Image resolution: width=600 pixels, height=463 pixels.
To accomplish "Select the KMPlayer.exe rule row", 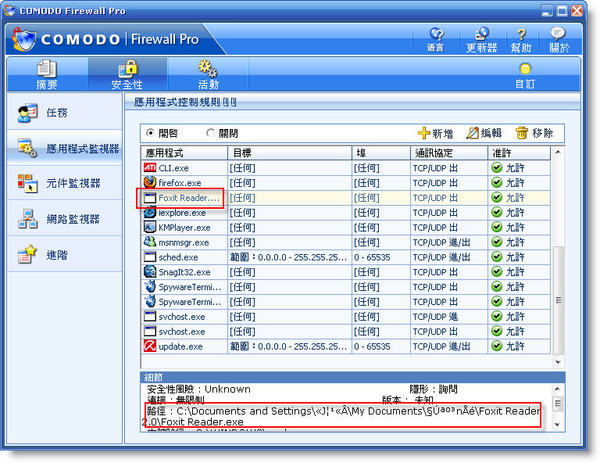I will coord(346,227).
